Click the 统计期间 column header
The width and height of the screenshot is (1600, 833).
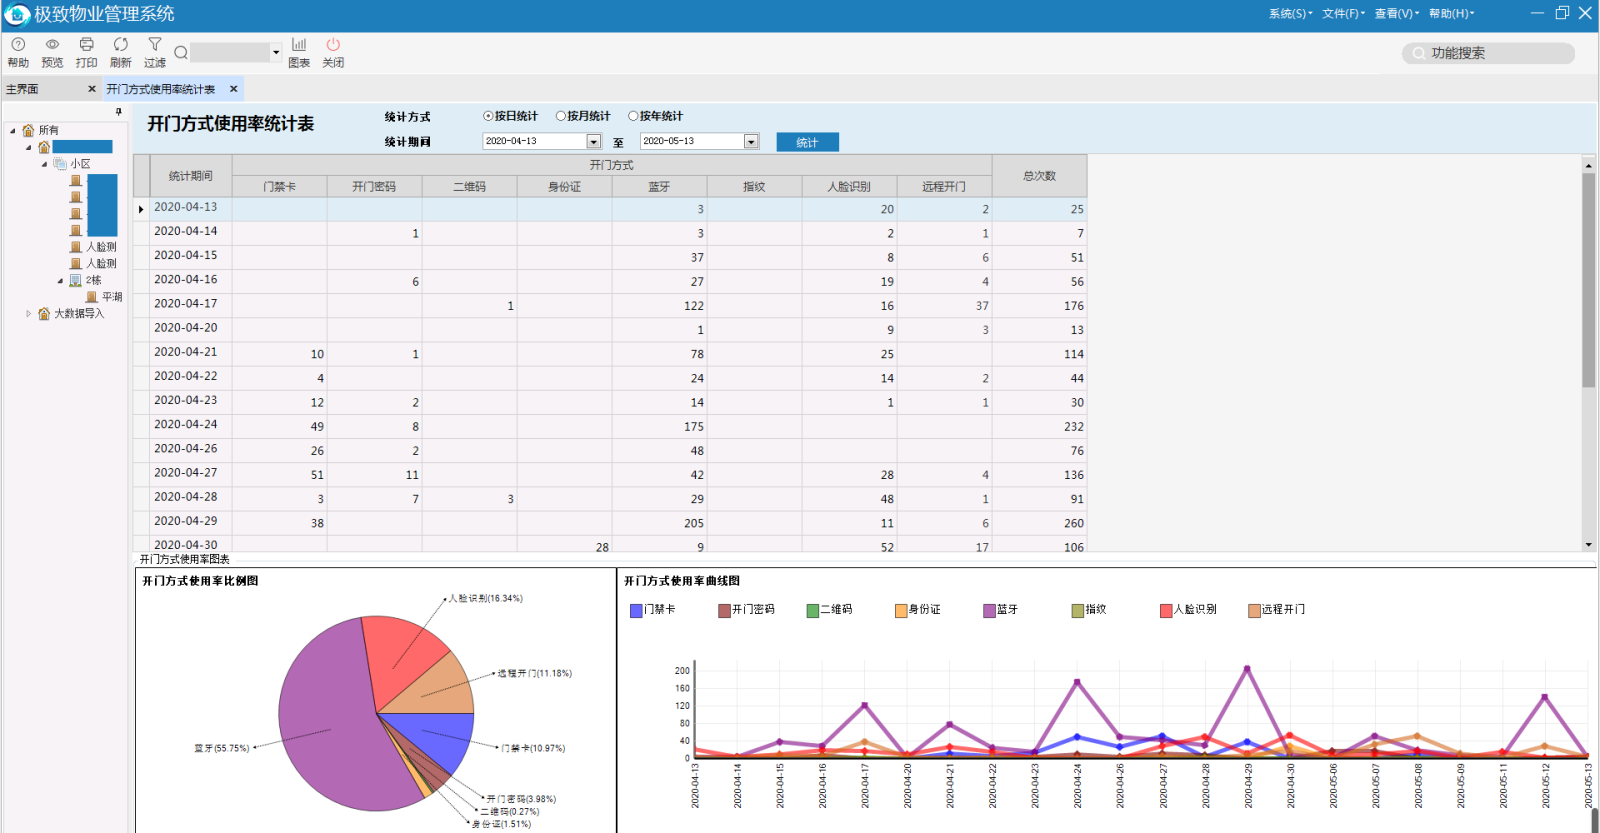coord(190,176)
